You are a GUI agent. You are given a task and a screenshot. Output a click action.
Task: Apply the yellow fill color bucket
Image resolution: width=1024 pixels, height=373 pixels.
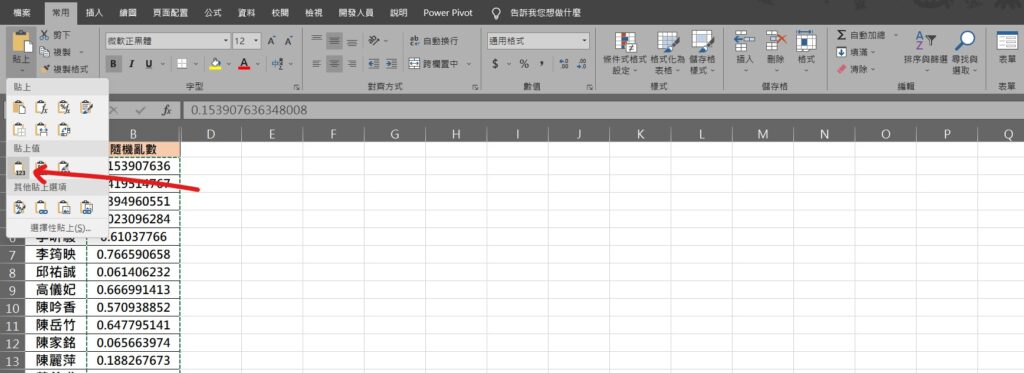pyautogui.click(x=216, y=64)
